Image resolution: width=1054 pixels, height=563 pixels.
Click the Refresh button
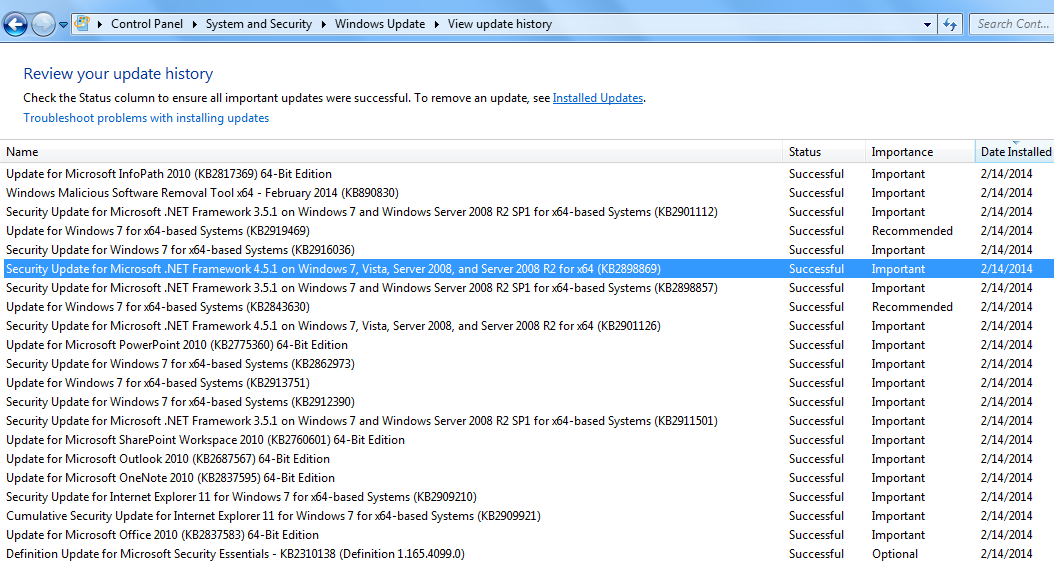[949, 24]
